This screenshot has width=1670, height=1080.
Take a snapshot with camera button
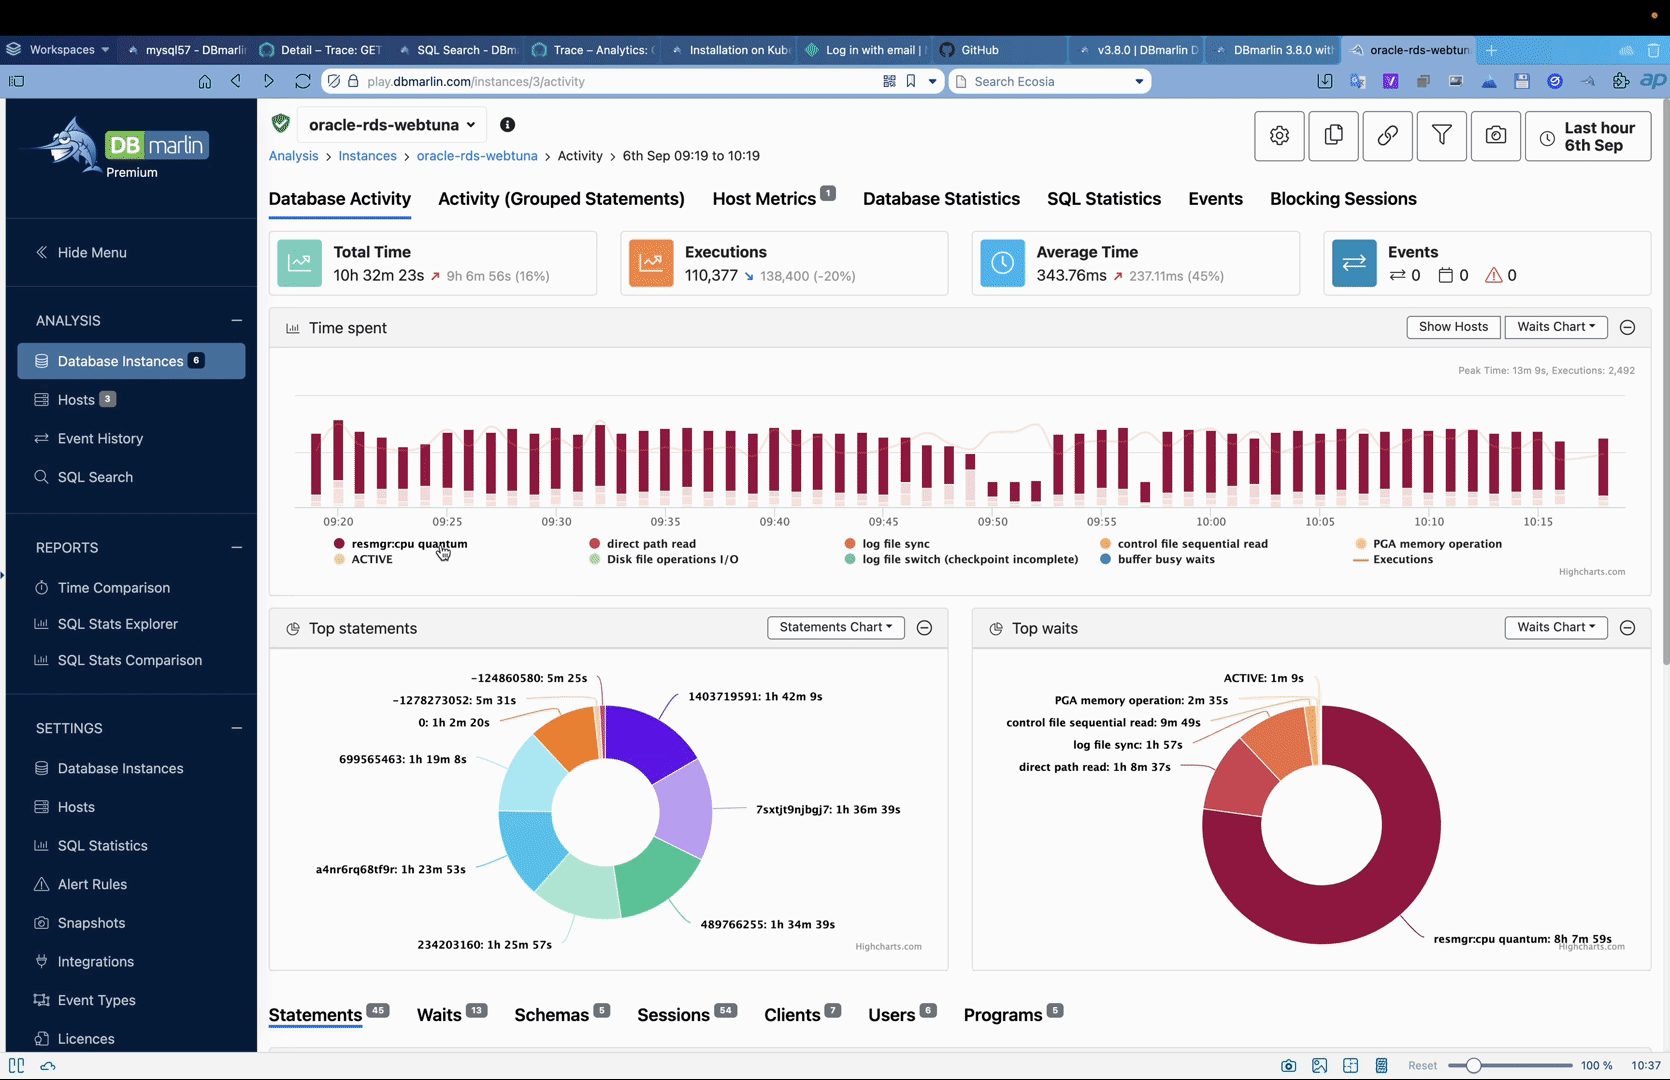point(1495,136)
